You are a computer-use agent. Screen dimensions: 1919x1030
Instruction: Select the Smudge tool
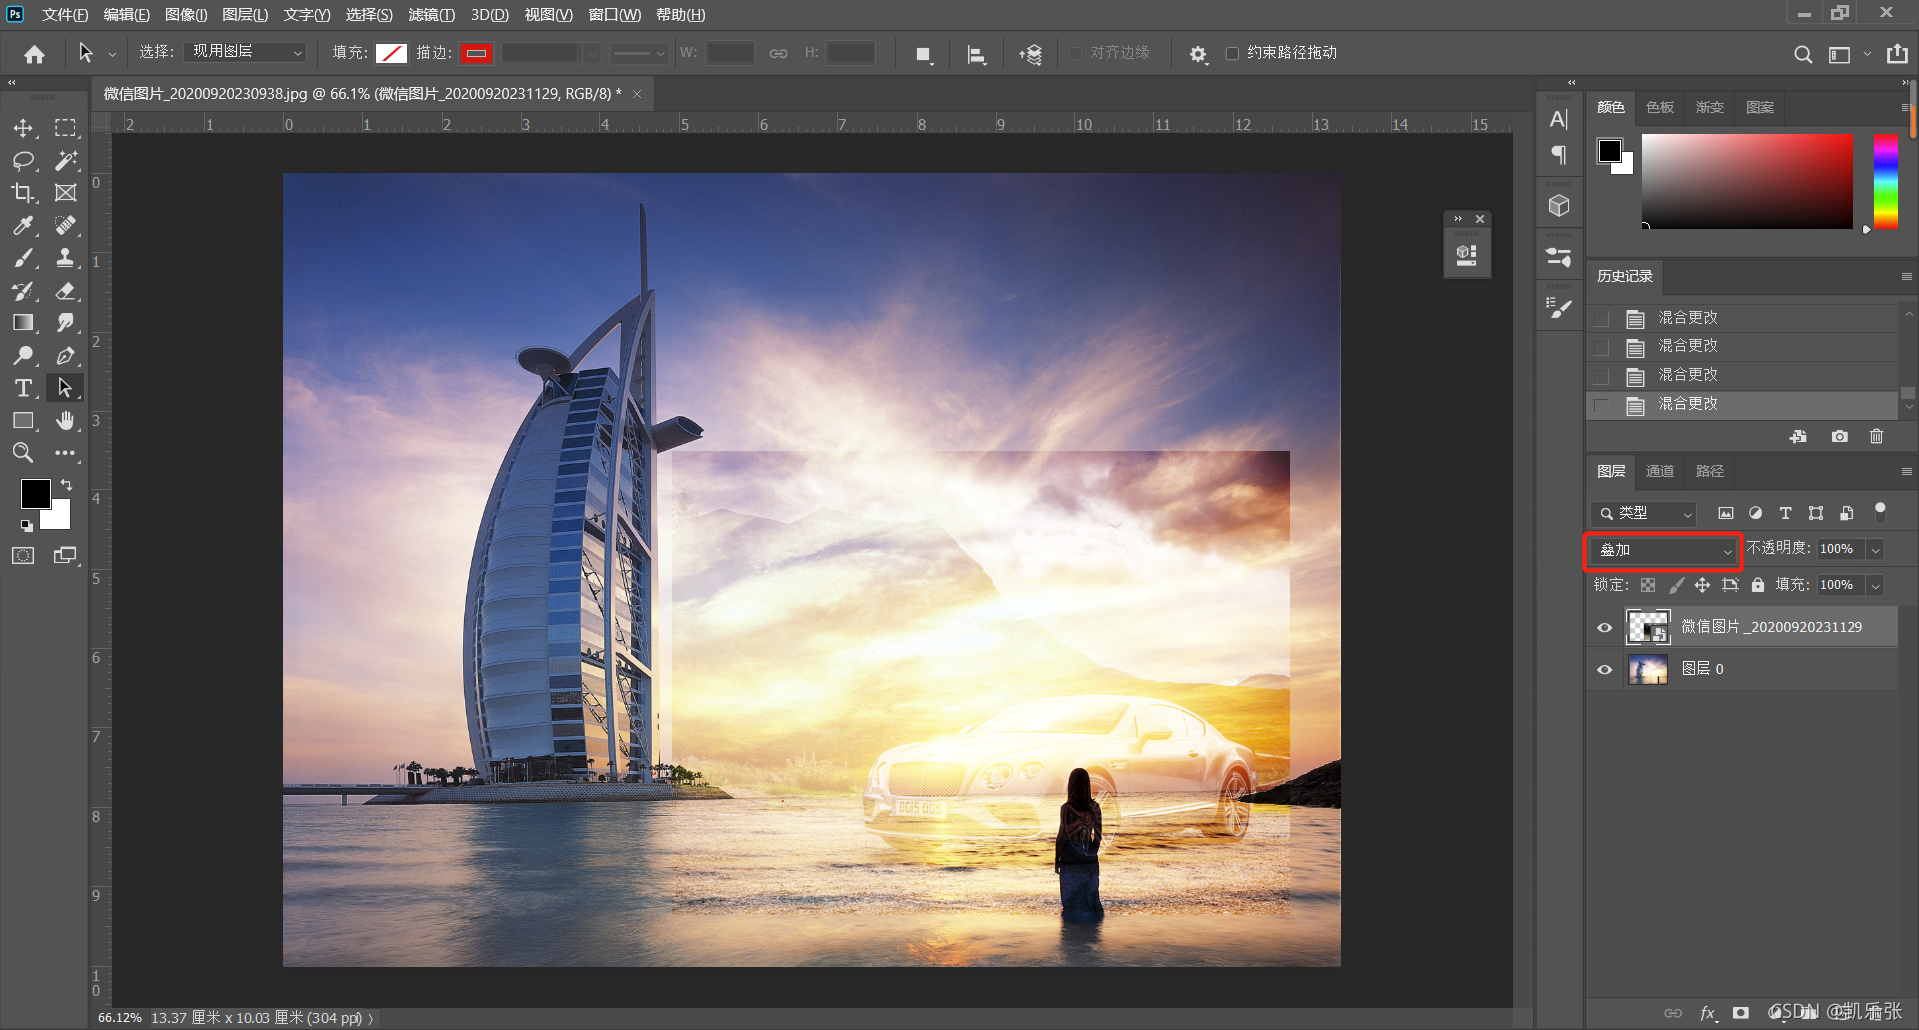pos(66,323)
